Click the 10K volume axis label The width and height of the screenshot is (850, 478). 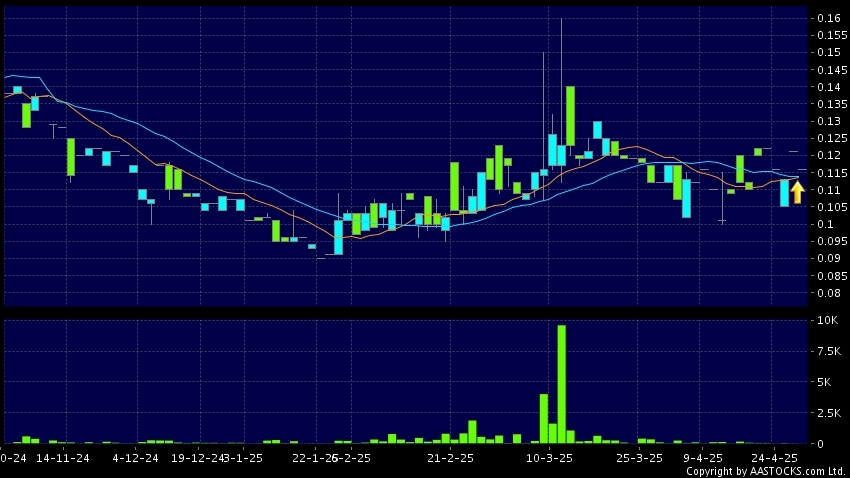point(828,320)
